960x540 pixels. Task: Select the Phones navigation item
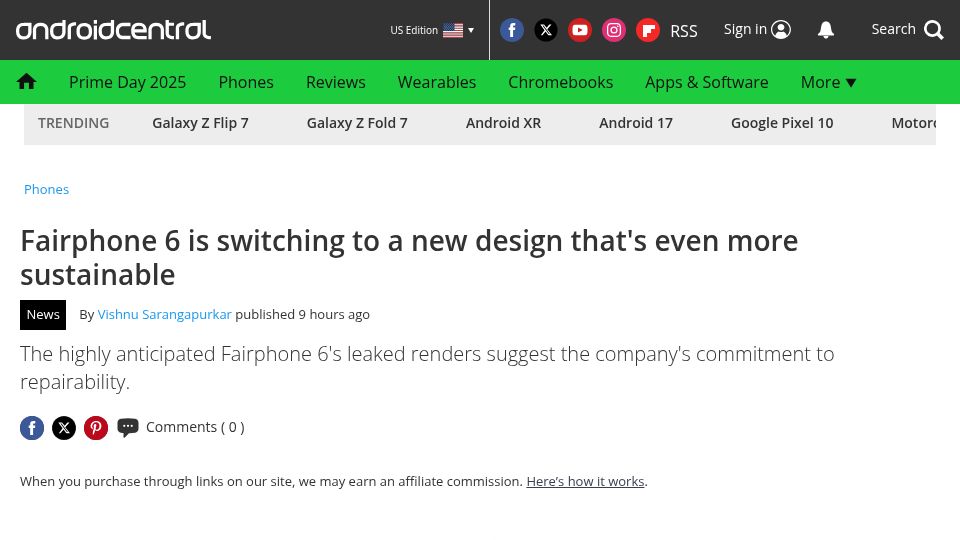246,82
